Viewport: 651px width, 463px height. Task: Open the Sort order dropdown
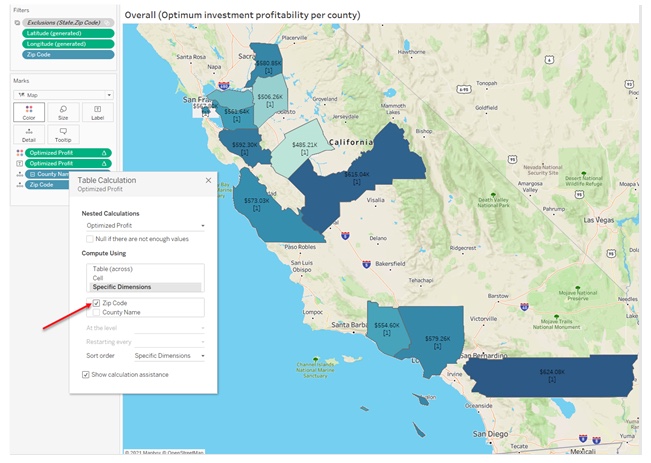tap(170, 355)
